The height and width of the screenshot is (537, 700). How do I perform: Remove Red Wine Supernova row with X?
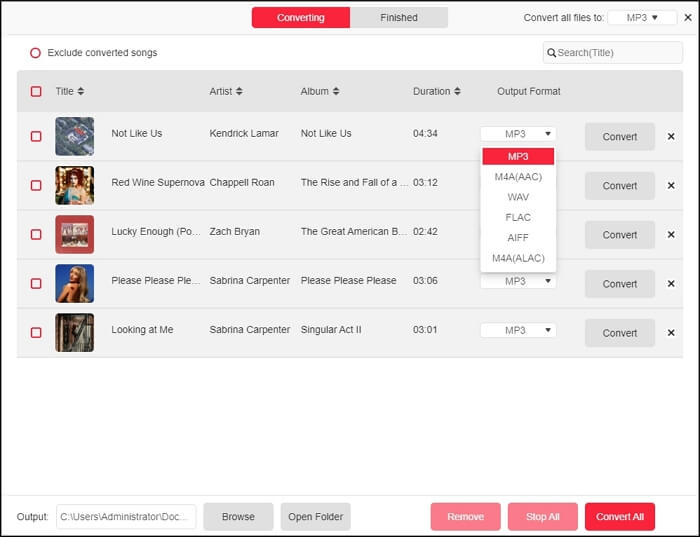pyautogui.click(x=671, y=186)
